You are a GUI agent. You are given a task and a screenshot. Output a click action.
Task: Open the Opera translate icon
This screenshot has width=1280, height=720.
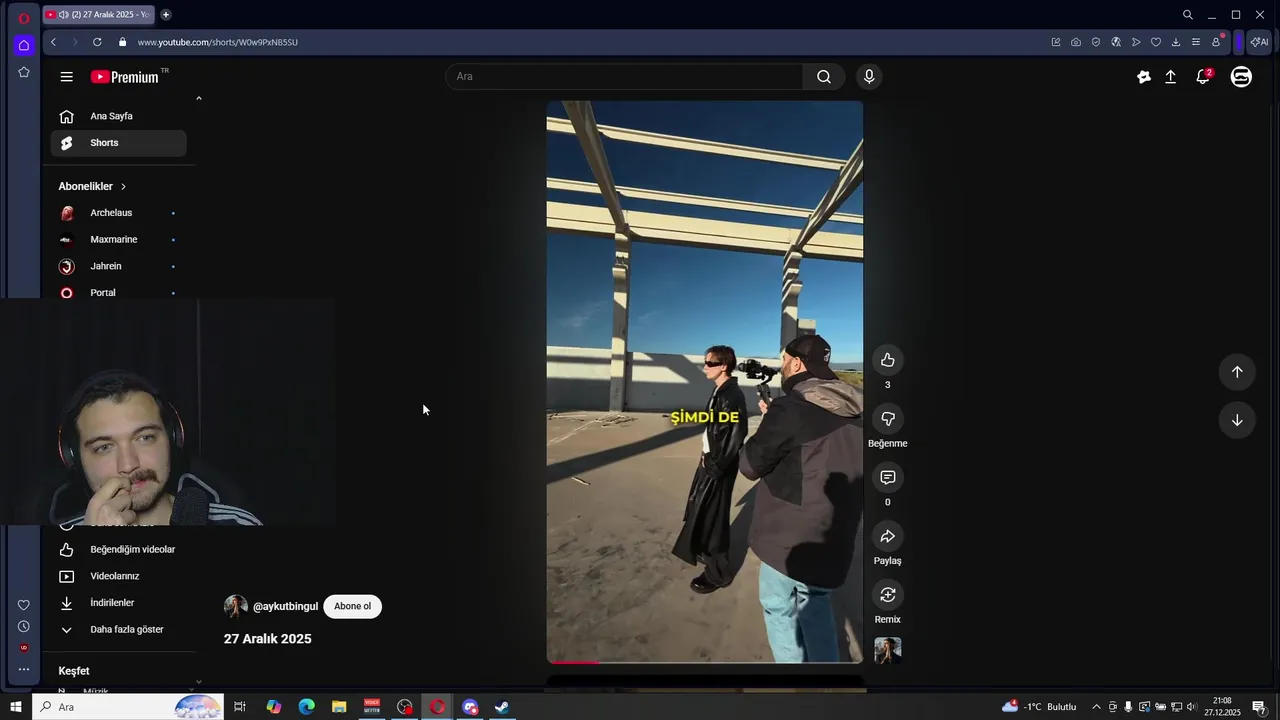tap(1116, 42)
